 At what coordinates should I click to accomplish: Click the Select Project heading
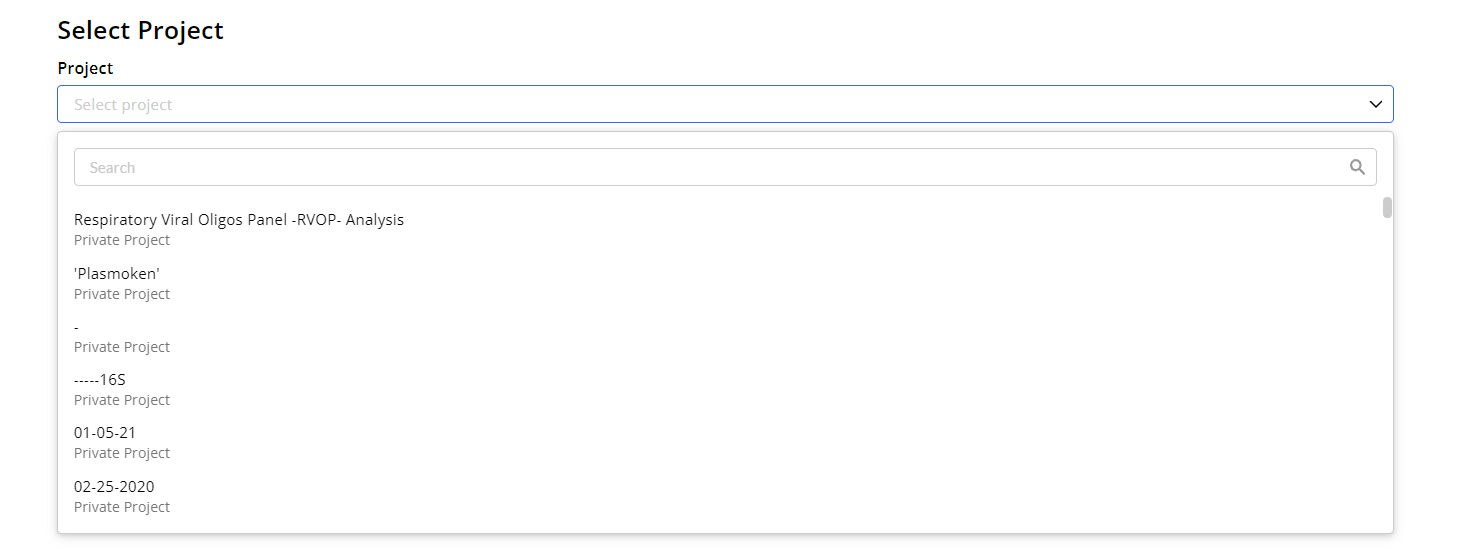pyautogui.click(x=140, y=30)
